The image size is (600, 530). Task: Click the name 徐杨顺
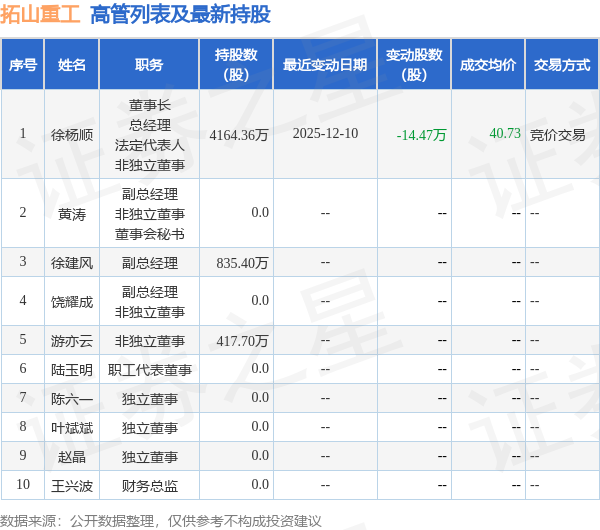[72, 135]
